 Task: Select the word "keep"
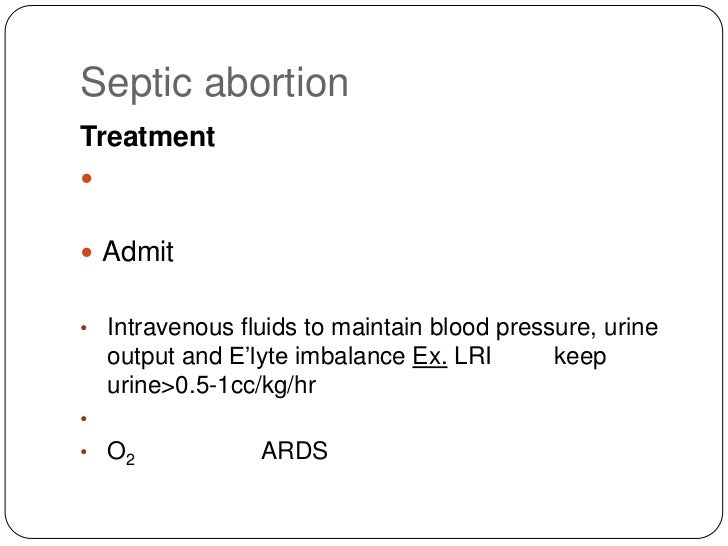[580, 357]
